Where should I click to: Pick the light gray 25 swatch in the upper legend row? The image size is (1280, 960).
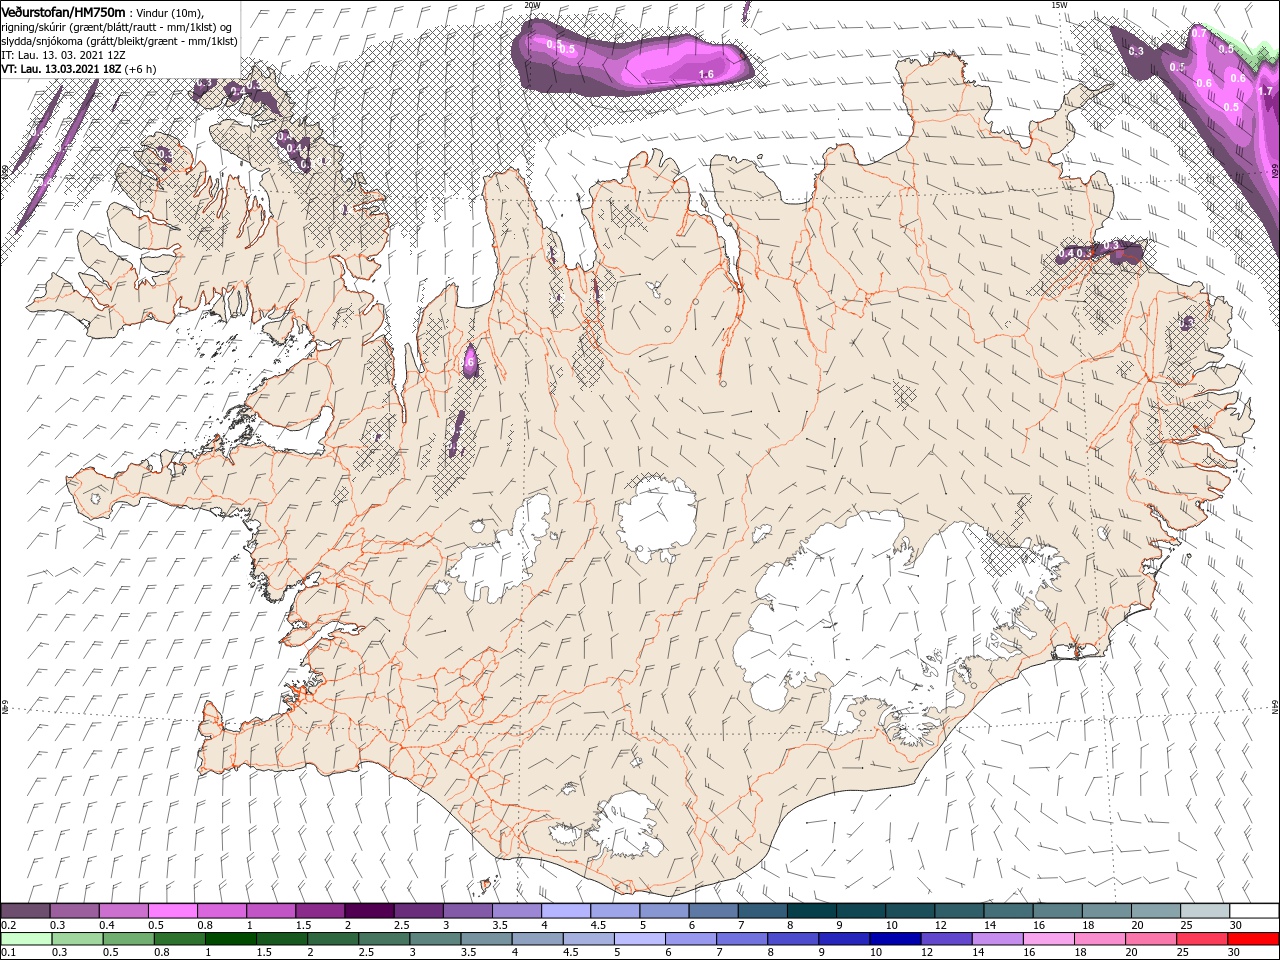point(1205,910)
